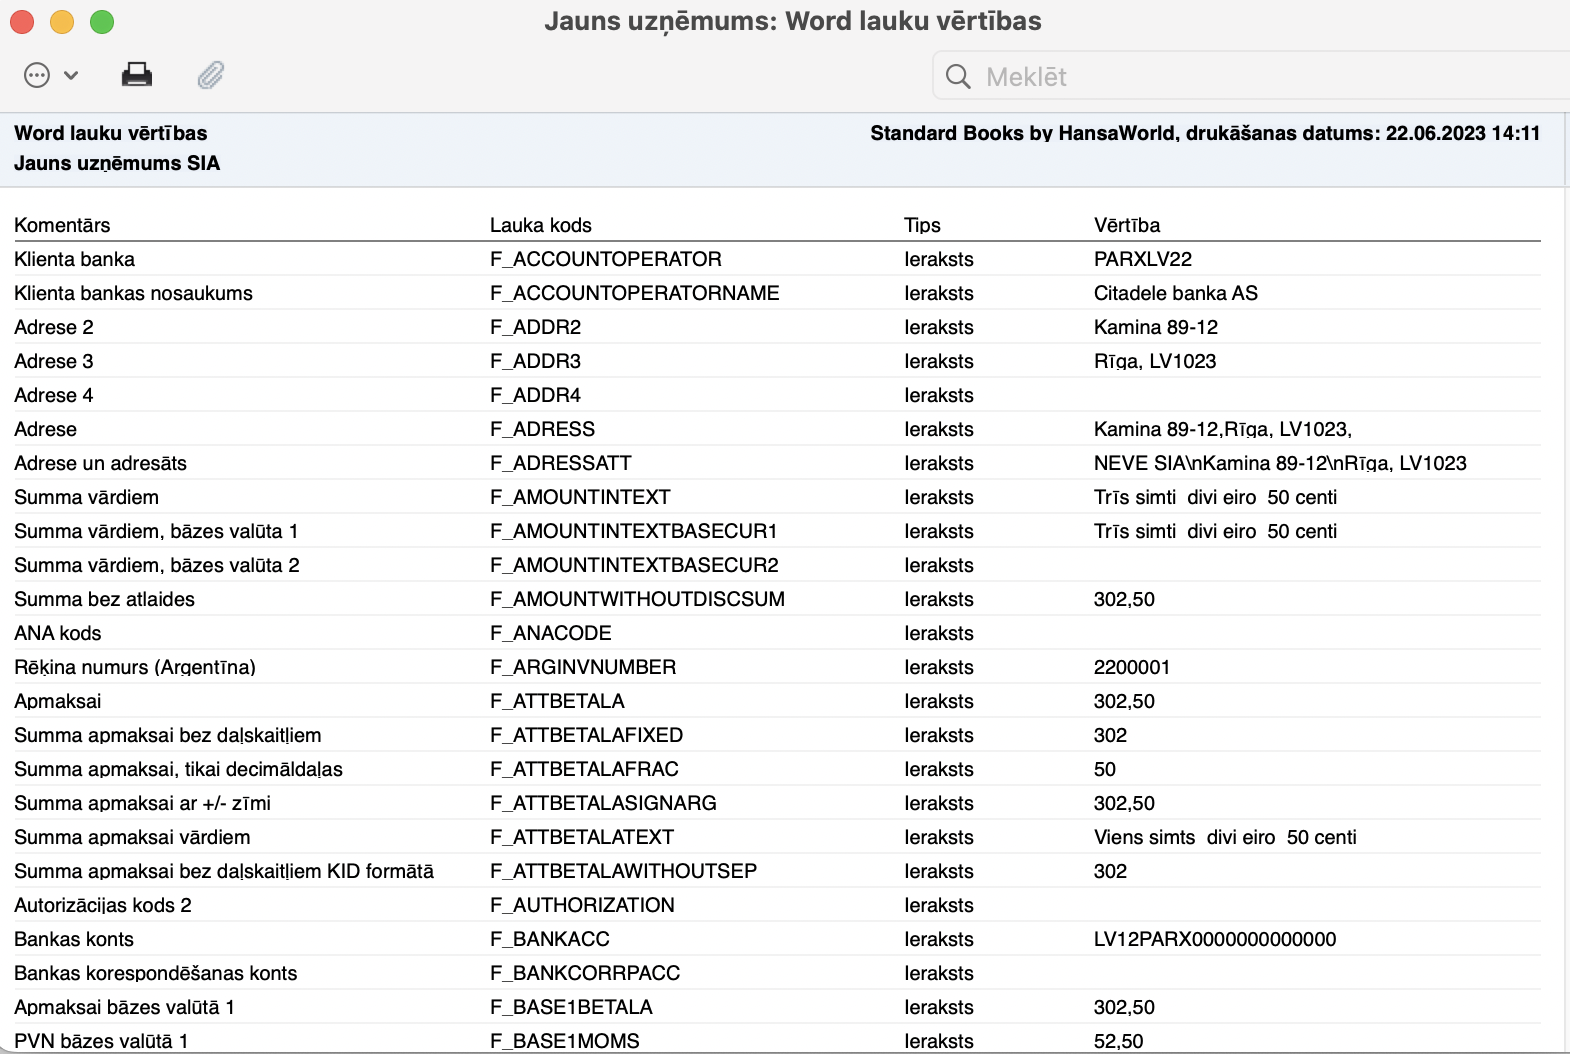Click the green zoom window button
Viewport: 1570px width, 1054px height.
(102, 21)
